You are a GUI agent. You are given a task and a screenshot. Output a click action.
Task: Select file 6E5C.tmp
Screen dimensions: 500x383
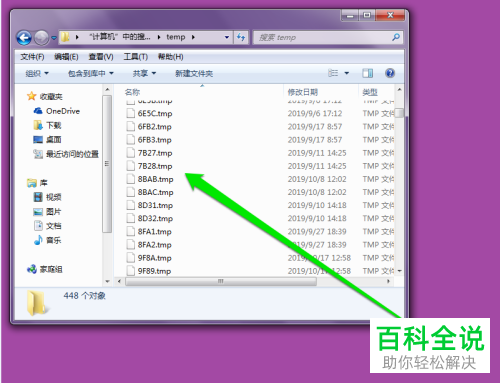(x=155, y=114)
